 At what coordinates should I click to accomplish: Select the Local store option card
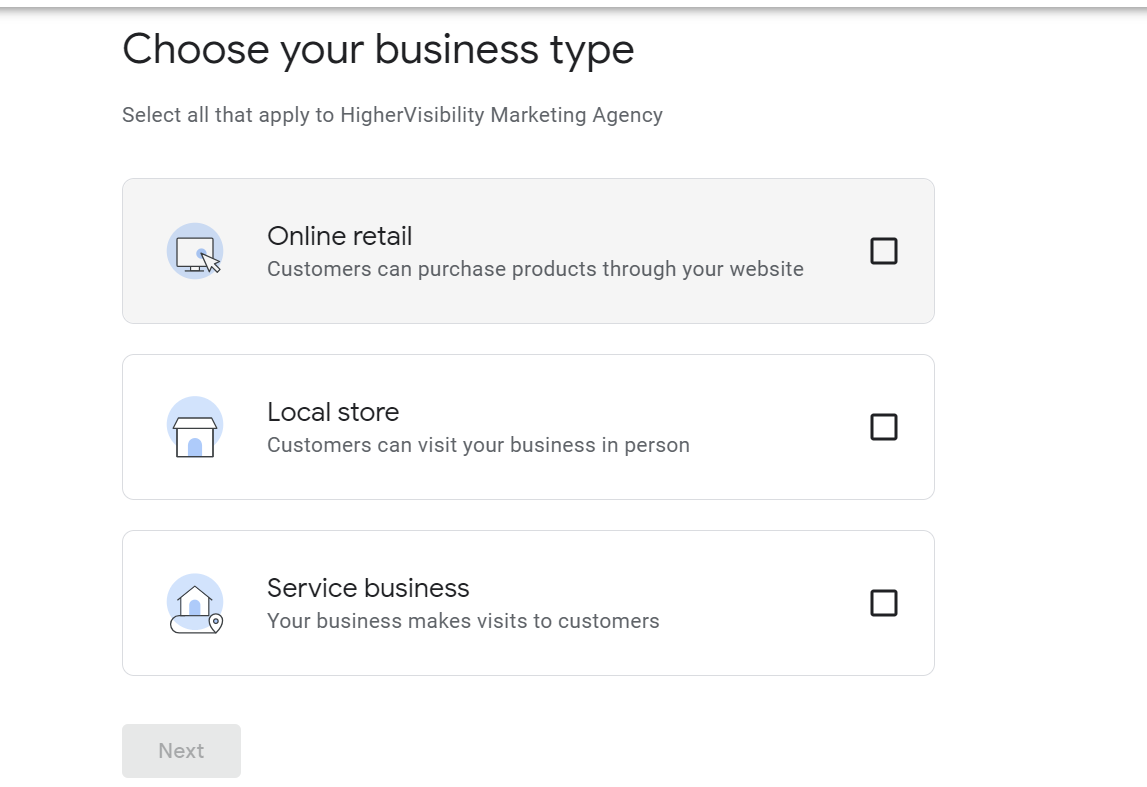[528, 427]
